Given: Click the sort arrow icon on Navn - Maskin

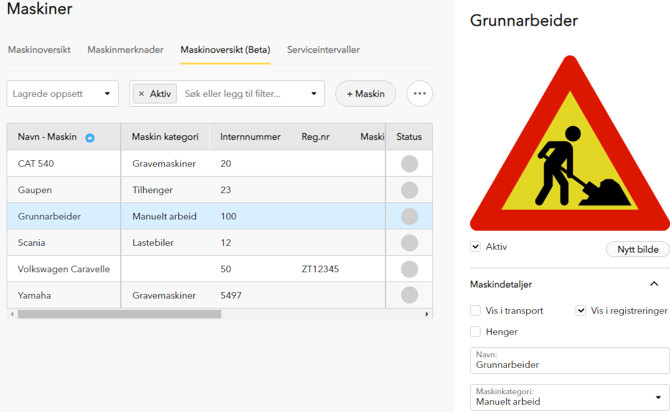Looking at the screenshot, I should (x=89, y=138).
